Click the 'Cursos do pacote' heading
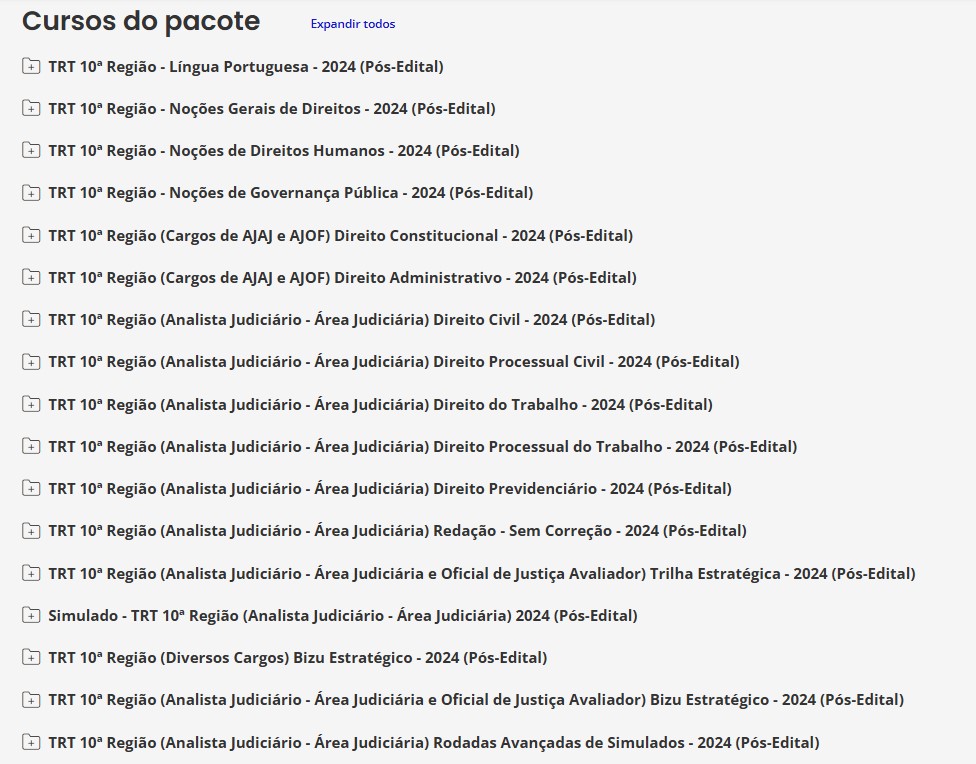The height and width of the screenshot is (764, 976). pyautogui.click(x=141, y=22)
